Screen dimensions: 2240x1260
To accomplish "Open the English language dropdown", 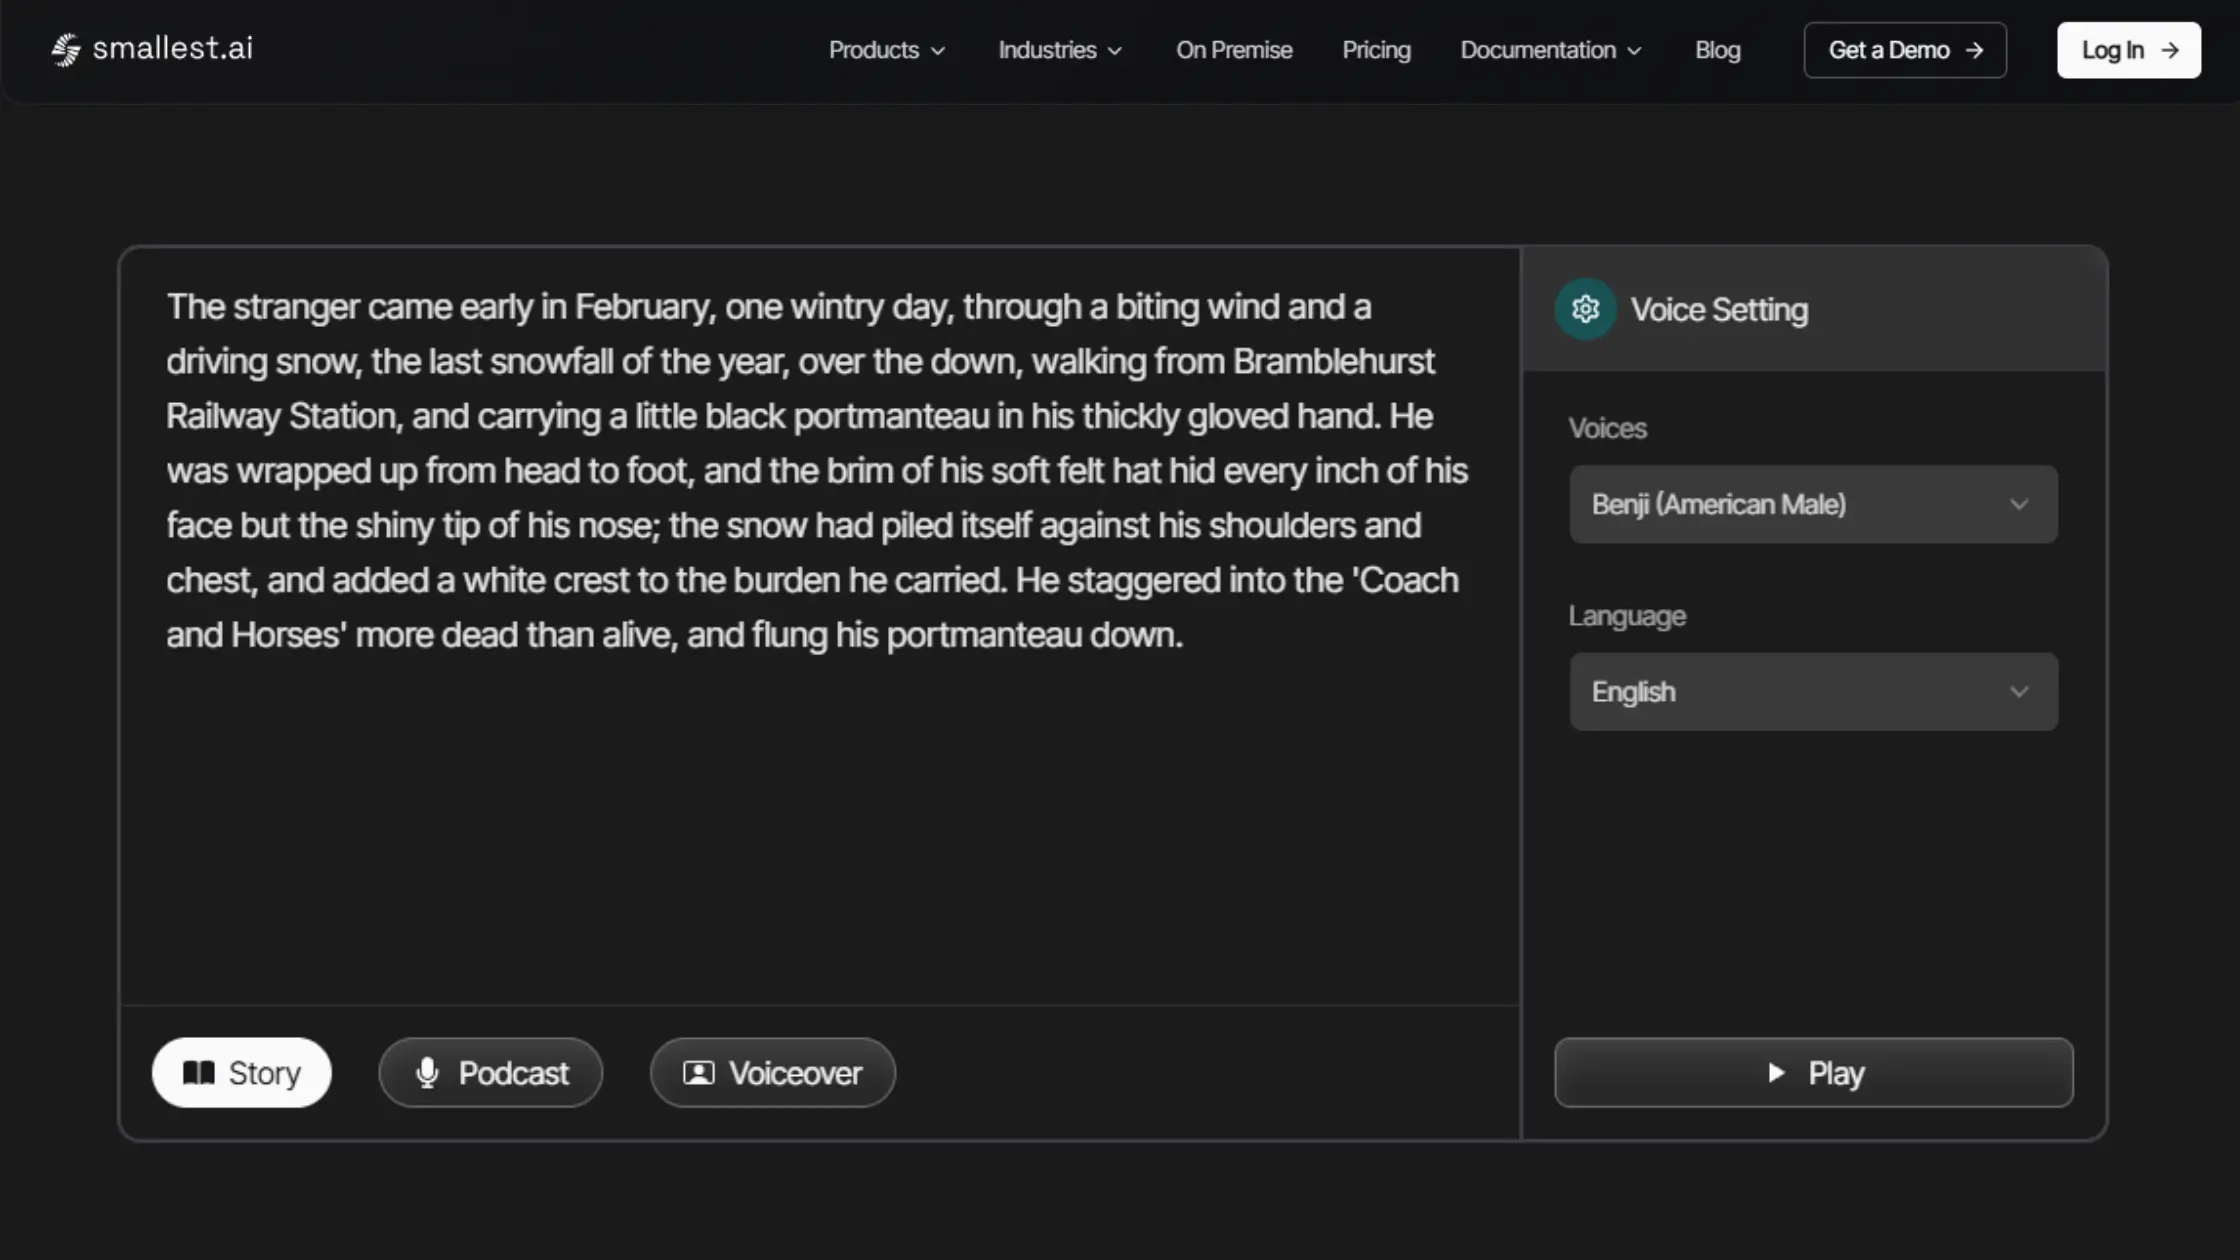I will (x=1812, y=692).
